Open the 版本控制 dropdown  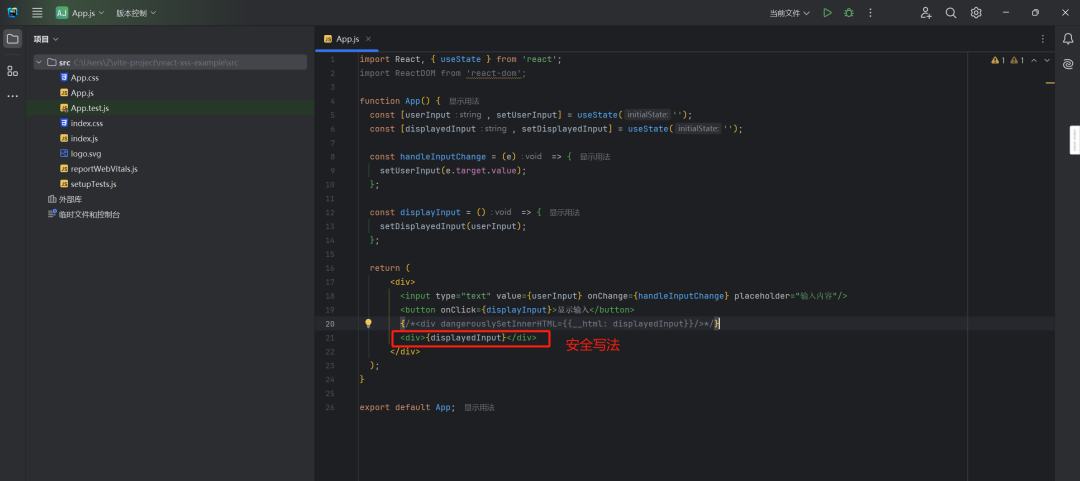tap(136, 12)
